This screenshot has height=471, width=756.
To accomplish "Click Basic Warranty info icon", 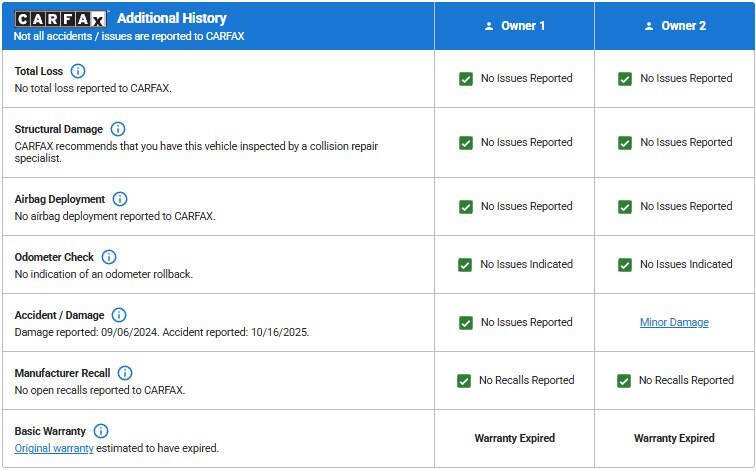I will click(x=101, y=431).
